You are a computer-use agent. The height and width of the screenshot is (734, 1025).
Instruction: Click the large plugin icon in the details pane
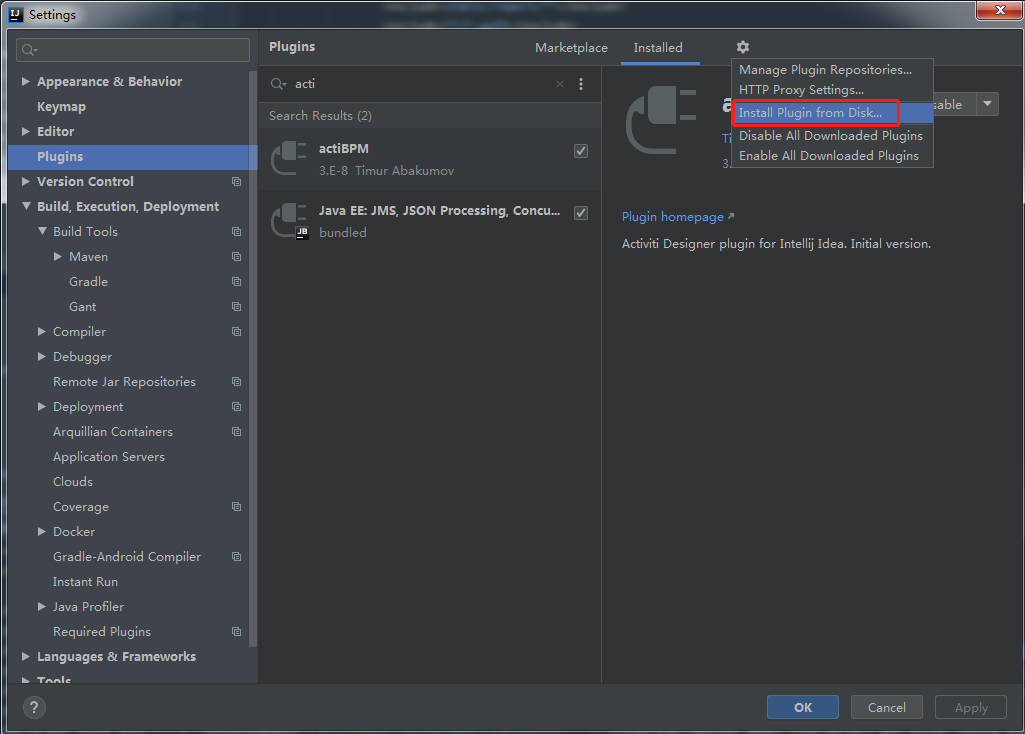coord(661,120)
